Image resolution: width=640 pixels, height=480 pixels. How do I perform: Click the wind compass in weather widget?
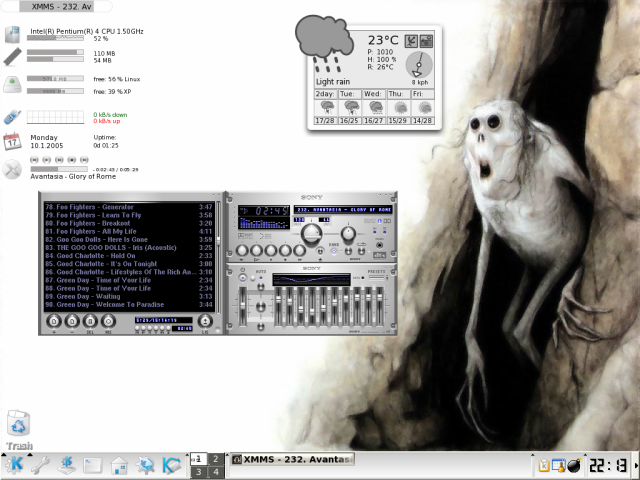(419, 65)
